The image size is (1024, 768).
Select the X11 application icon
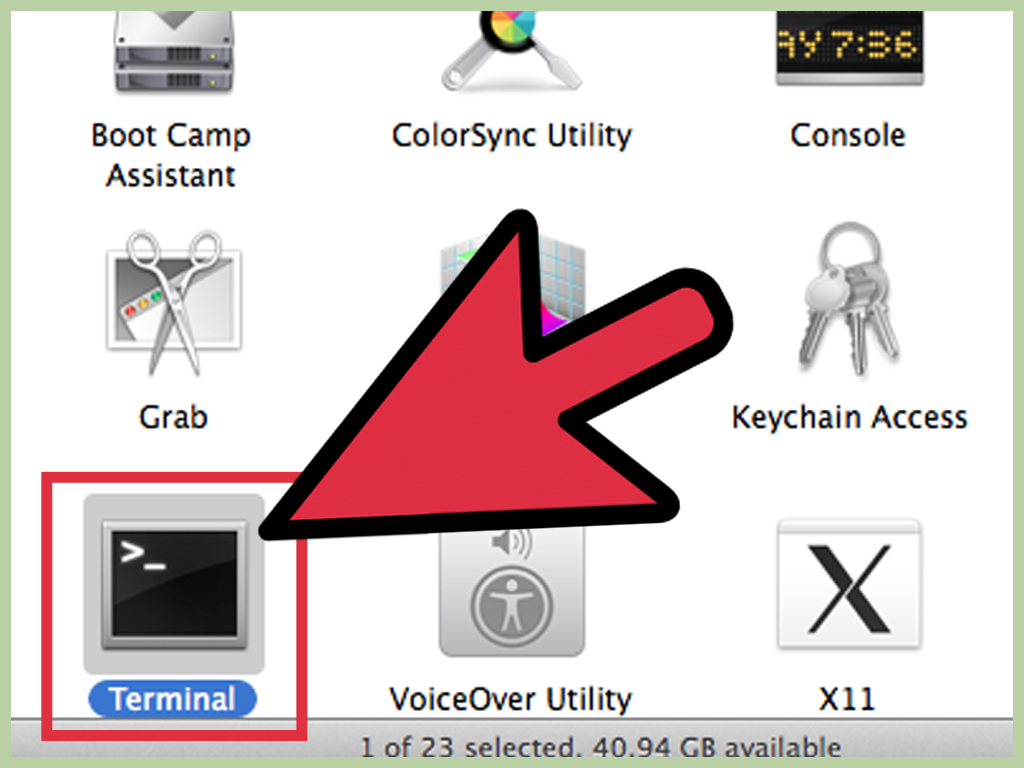849,585
